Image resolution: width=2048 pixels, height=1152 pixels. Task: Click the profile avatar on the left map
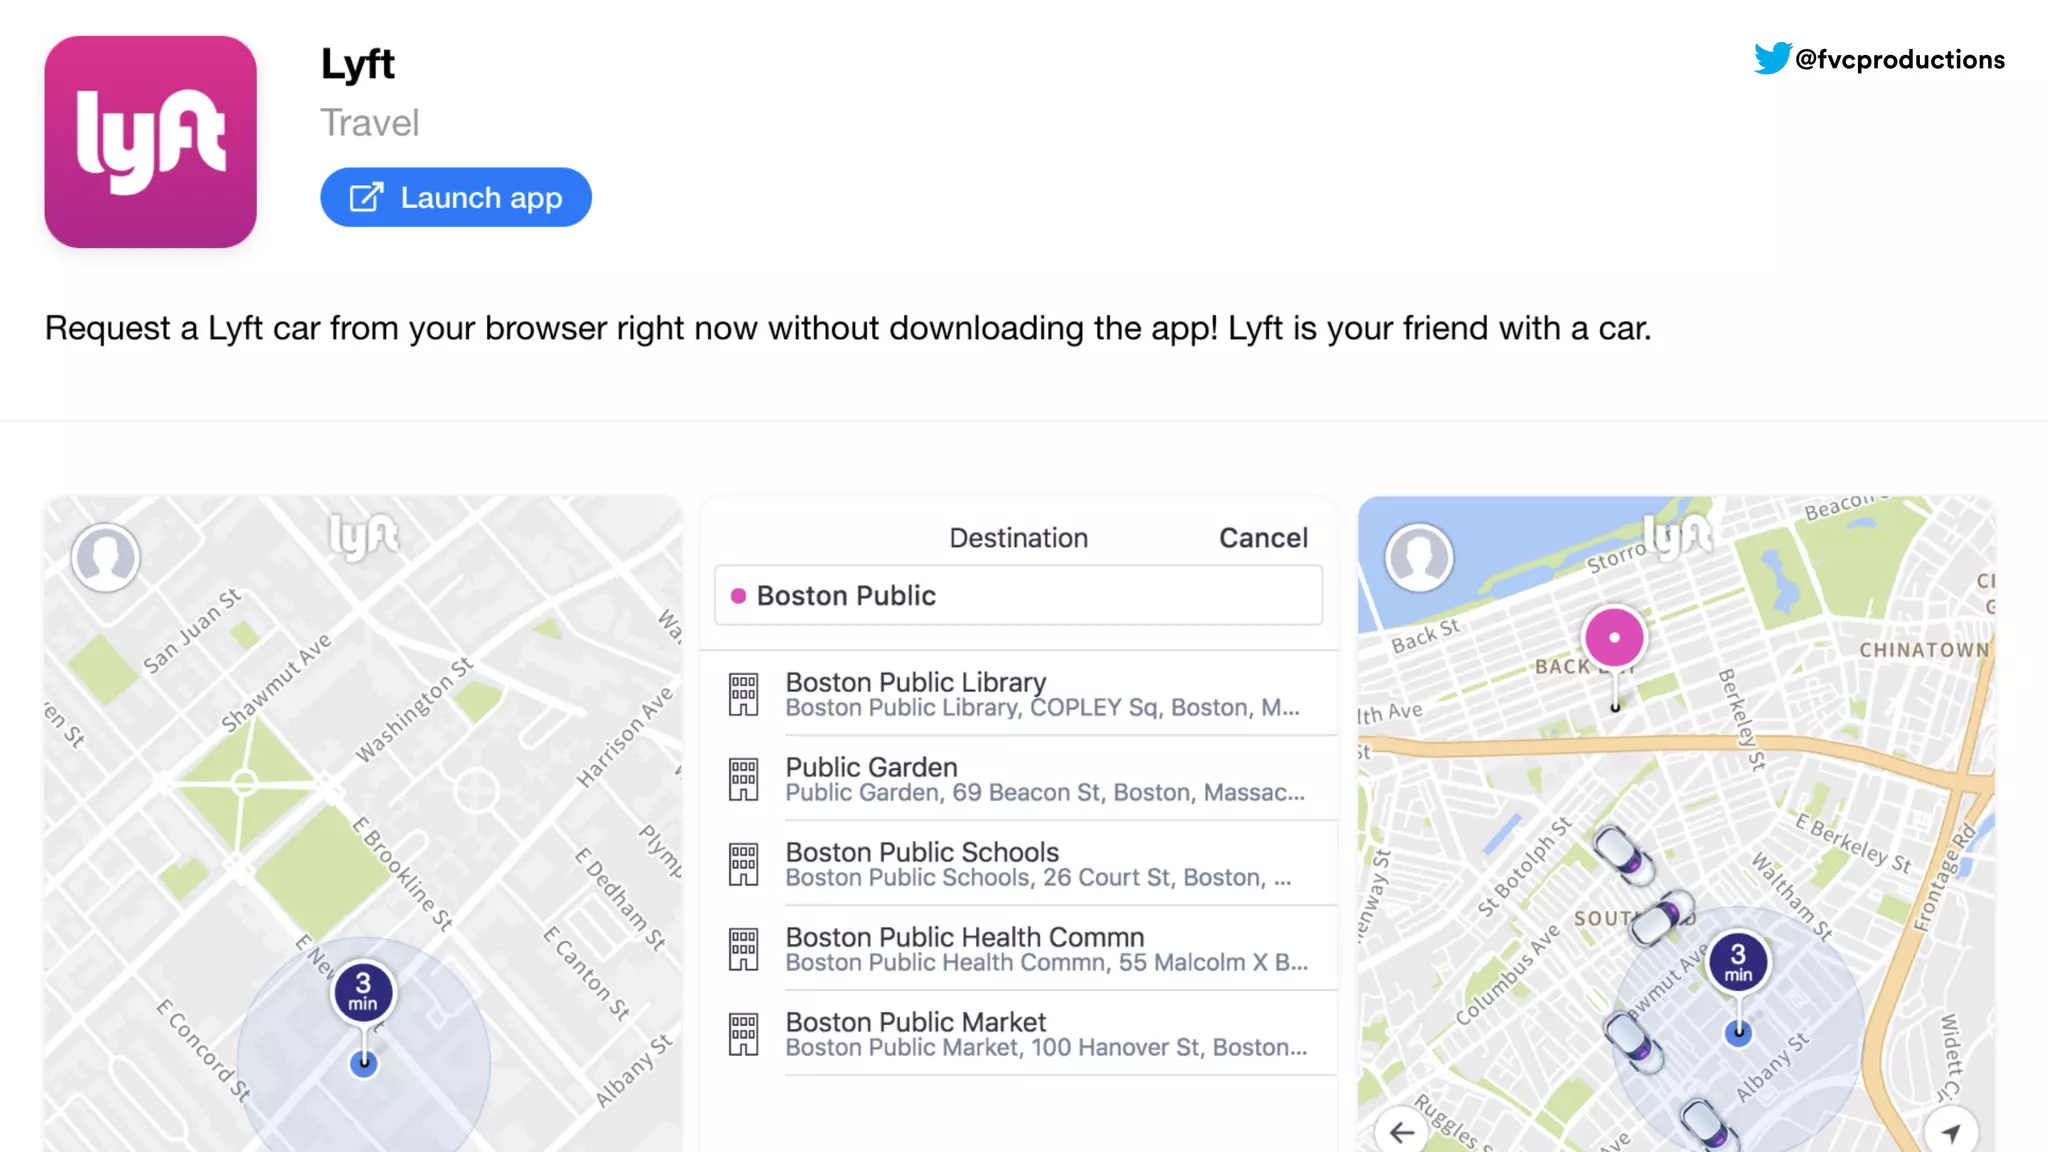click(105, 556)
